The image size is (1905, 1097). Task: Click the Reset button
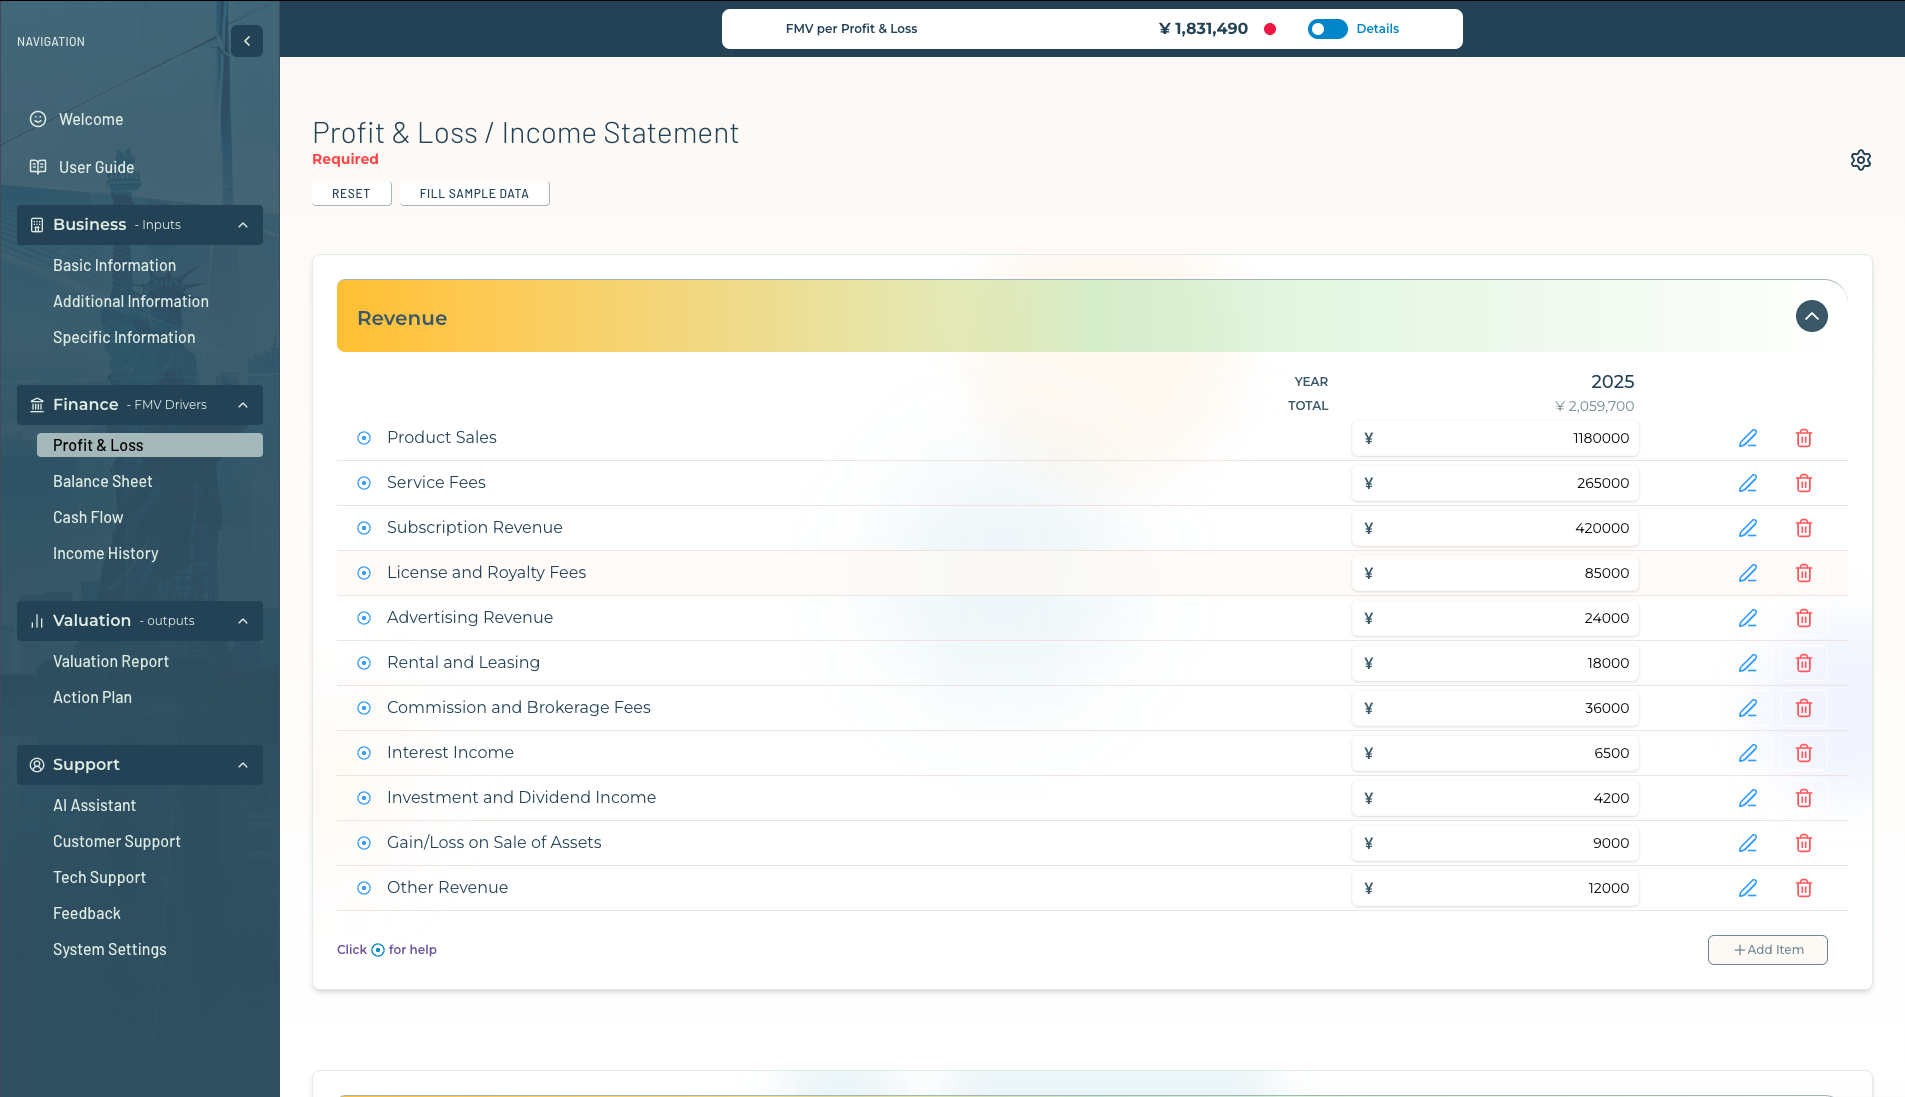(x=351, y=194)
